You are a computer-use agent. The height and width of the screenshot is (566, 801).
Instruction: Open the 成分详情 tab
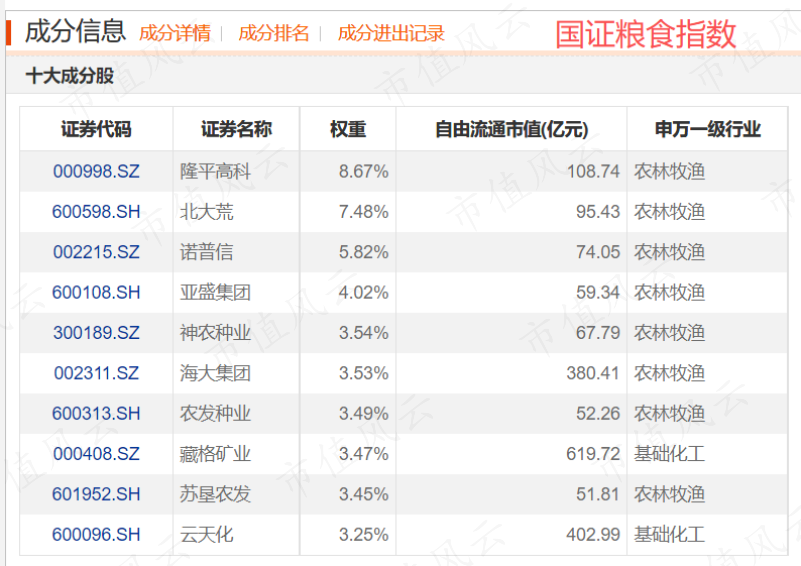(175, 34)
